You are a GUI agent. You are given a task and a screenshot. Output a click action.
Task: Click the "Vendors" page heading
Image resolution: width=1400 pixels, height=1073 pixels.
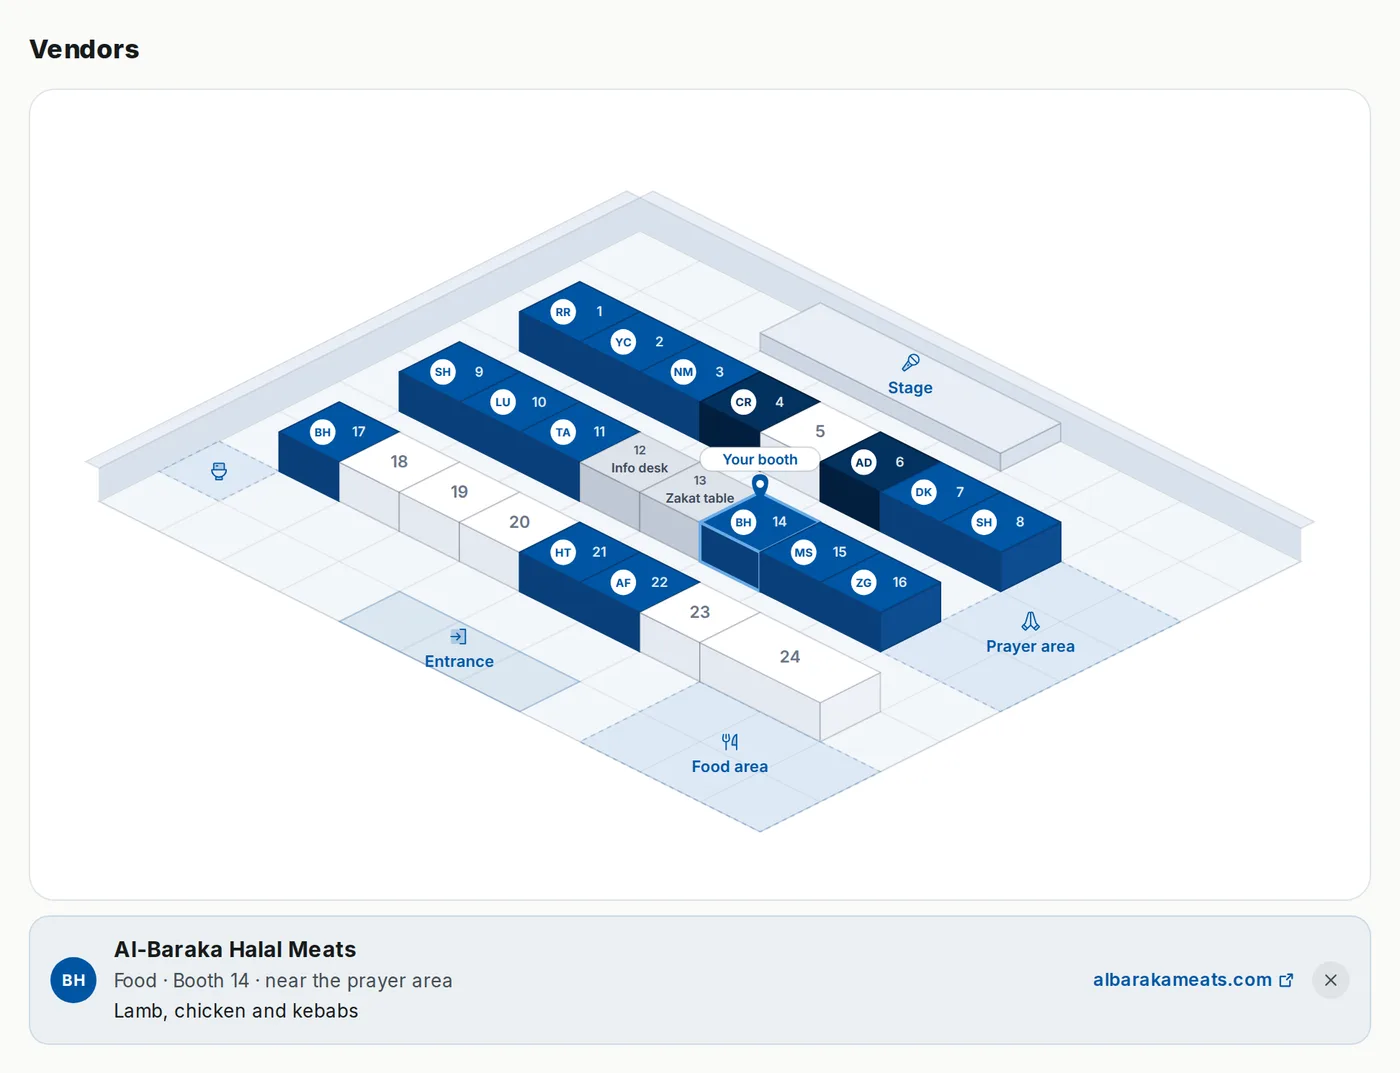pos(84,49)
